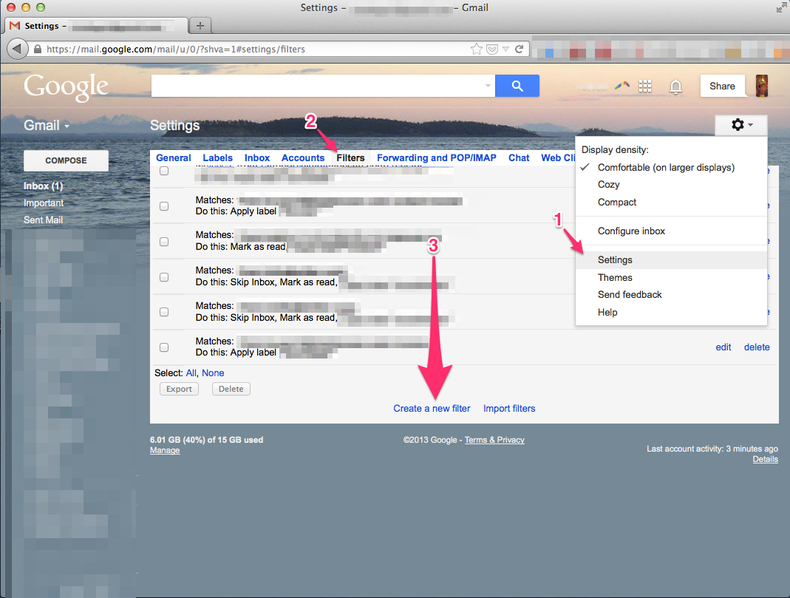
Task: Click the blue search magnifier button
Action: pyautogui.click(x=517, y=86)
